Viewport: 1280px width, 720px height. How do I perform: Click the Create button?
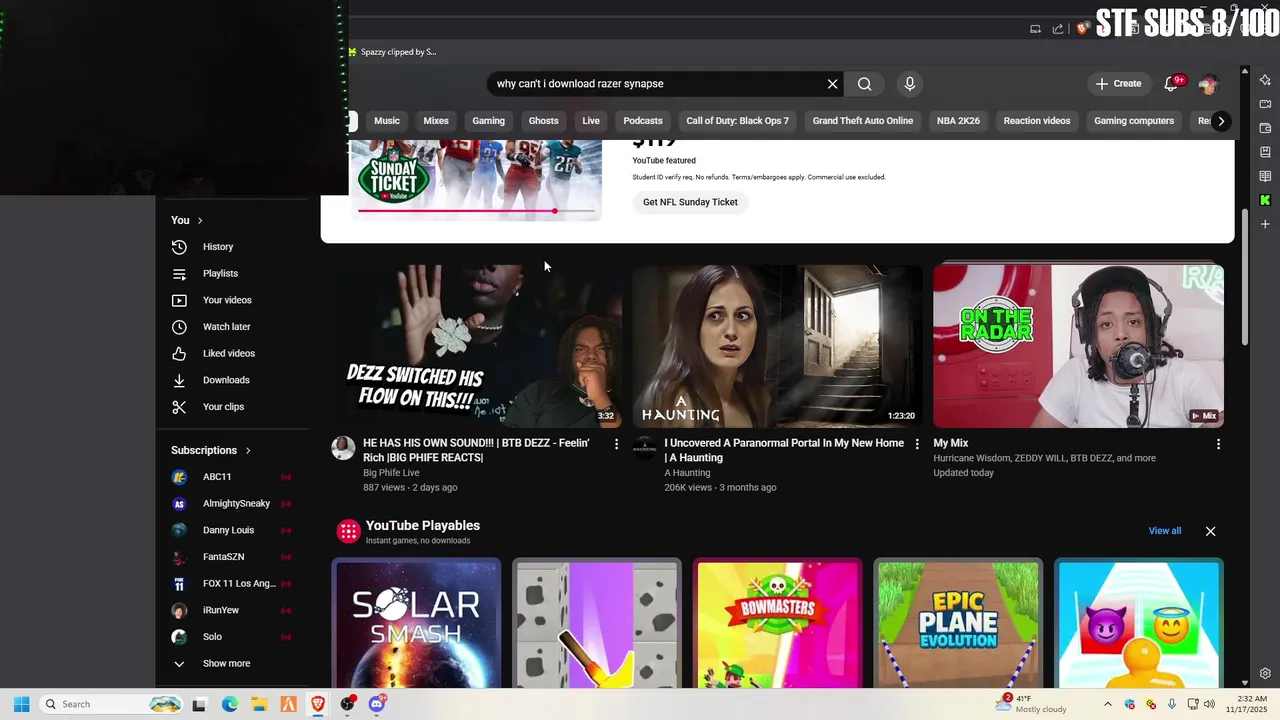coord(1118,84)
